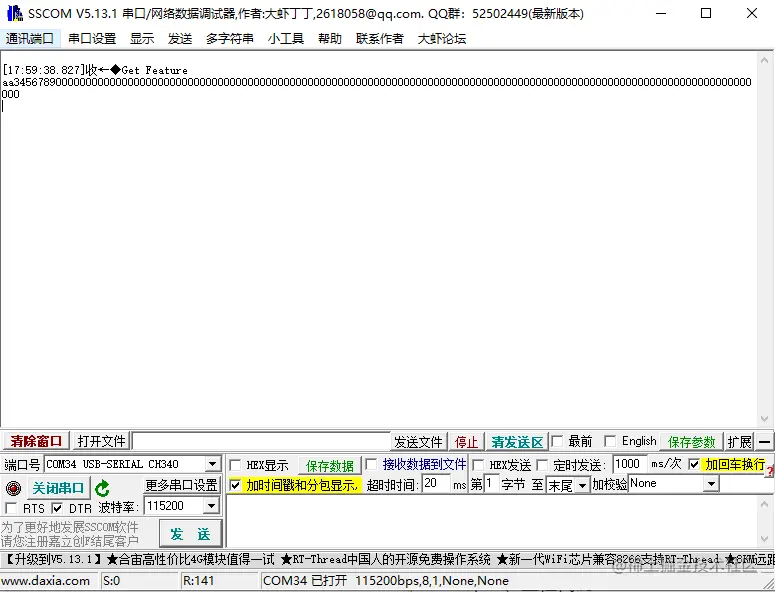Viewport: 775px width, 592px height.
Task: Check the 最前 checkbox
Action: (x=557, y=441)
